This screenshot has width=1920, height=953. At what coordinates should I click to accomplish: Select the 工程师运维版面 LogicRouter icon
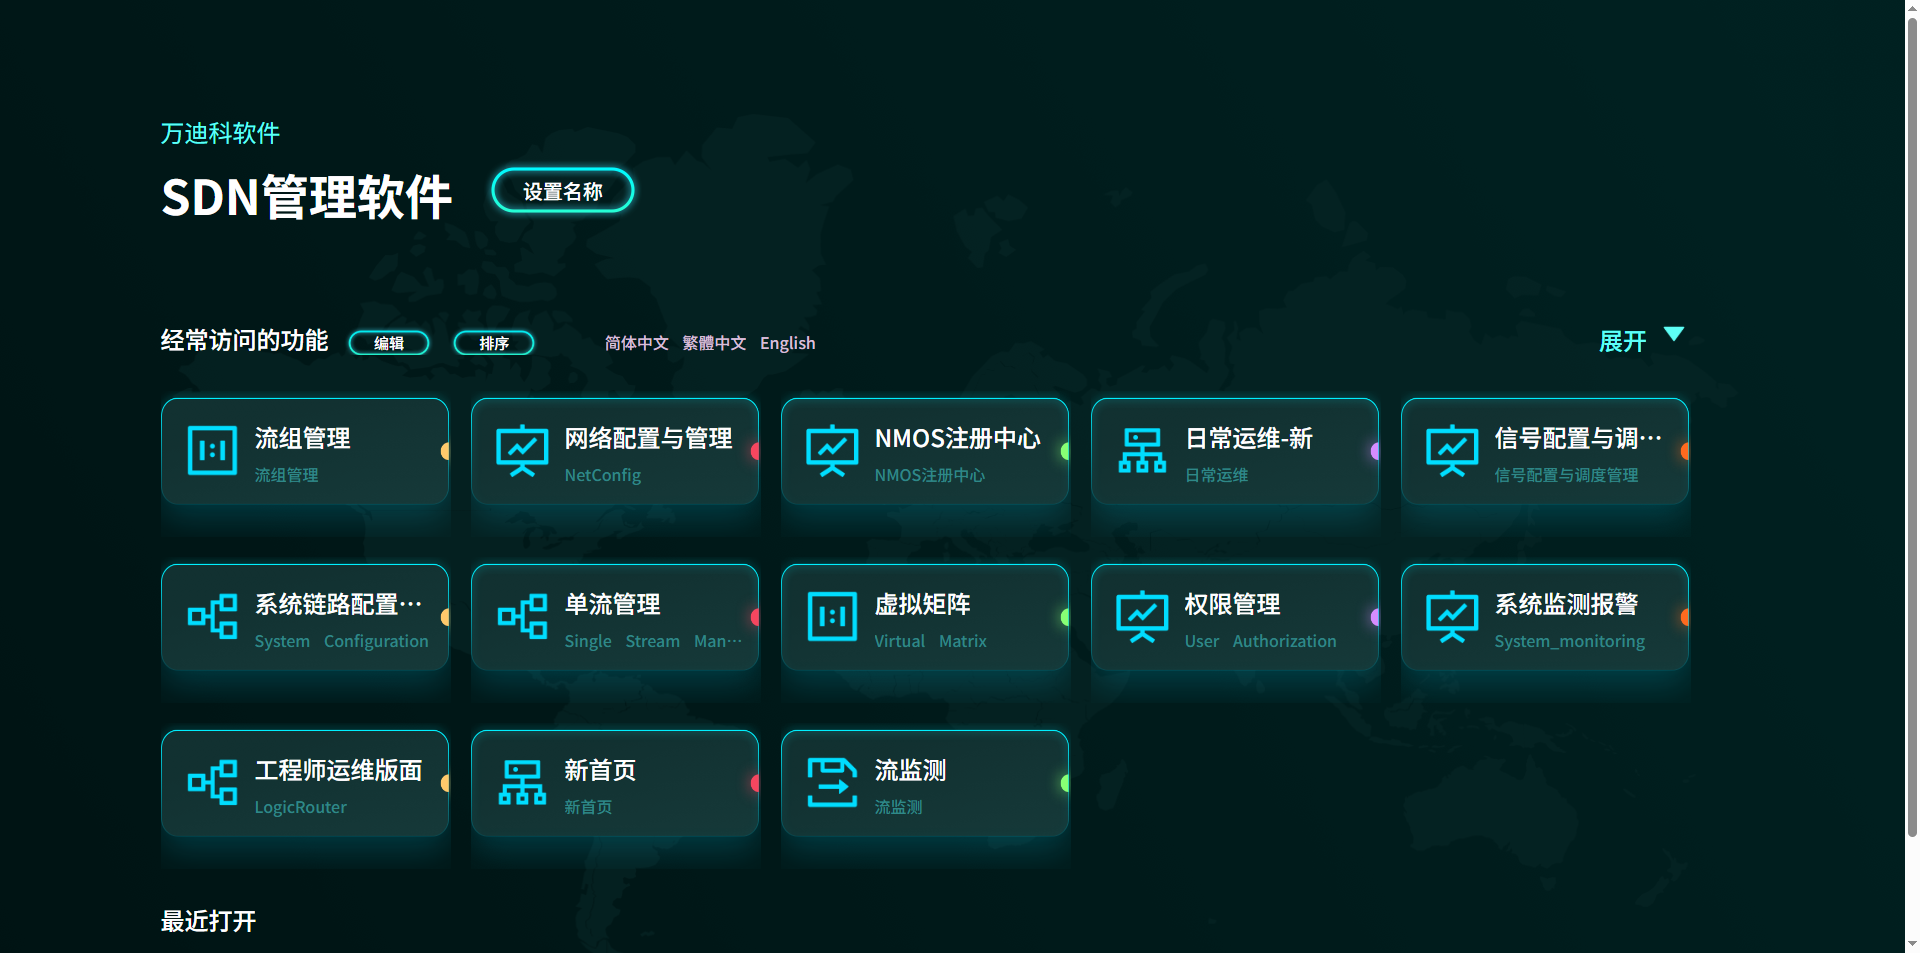click(211, 783)
